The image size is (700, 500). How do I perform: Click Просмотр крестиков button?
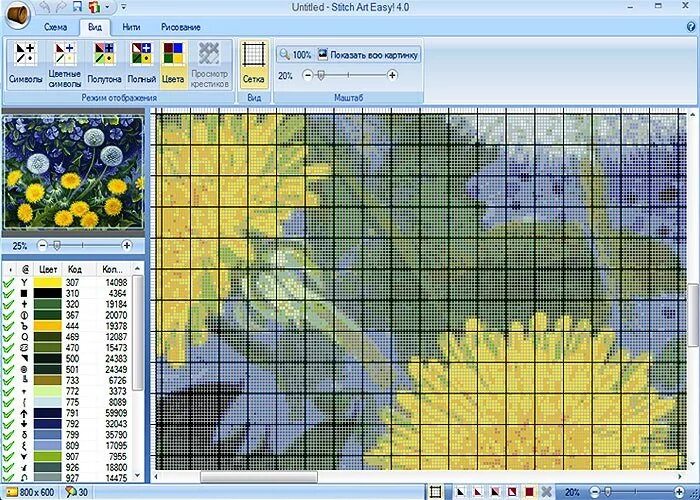[x=209, y=65]
